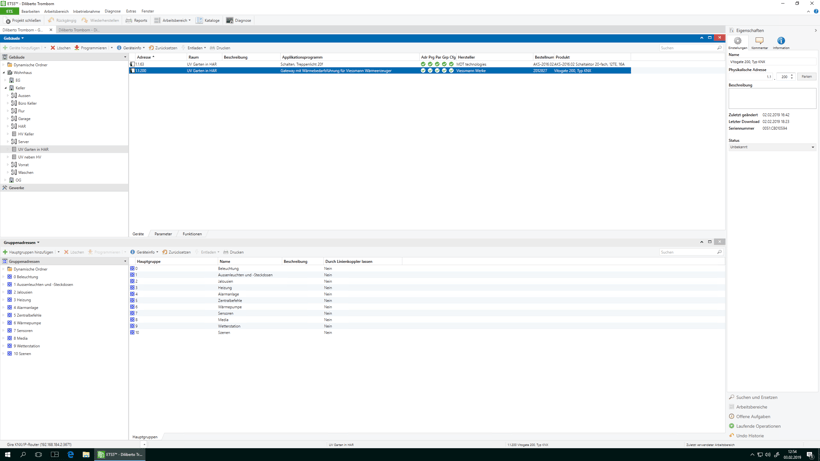820x461 pixels.
Task: Open Suchen und Ersetzen panel
Action: (x=756, y=397)
